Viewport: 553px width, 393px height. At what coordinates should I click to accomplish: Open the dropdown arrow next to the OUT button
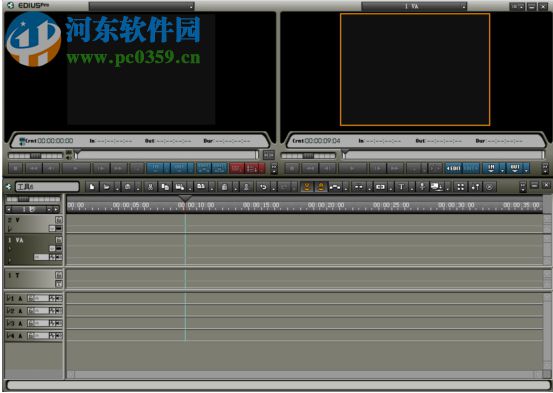click(526, 169)
